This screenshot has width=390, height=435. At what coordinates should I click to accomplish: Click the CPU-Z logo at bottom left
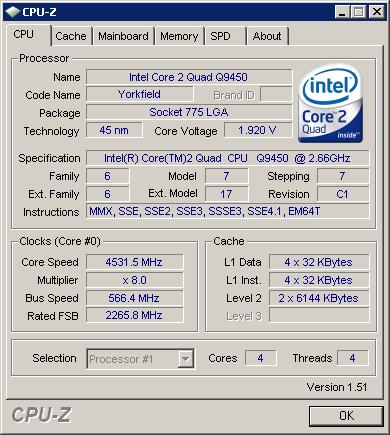[x=41, y=415]
